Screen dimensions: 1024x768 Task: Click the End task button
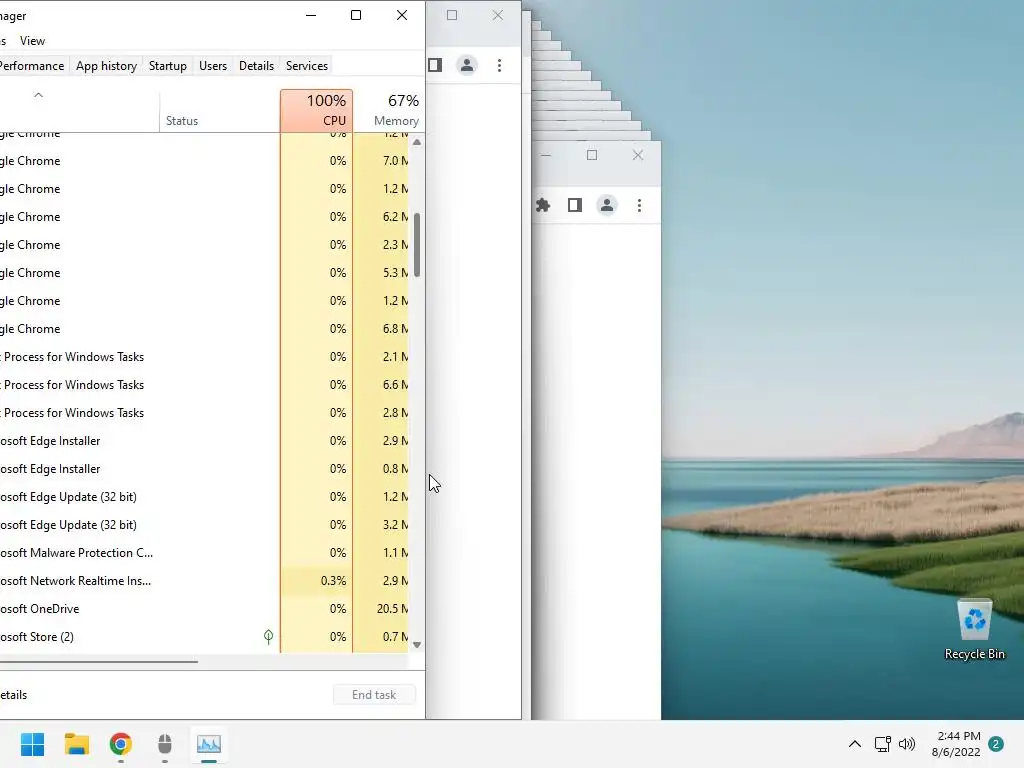pos(374,694)
